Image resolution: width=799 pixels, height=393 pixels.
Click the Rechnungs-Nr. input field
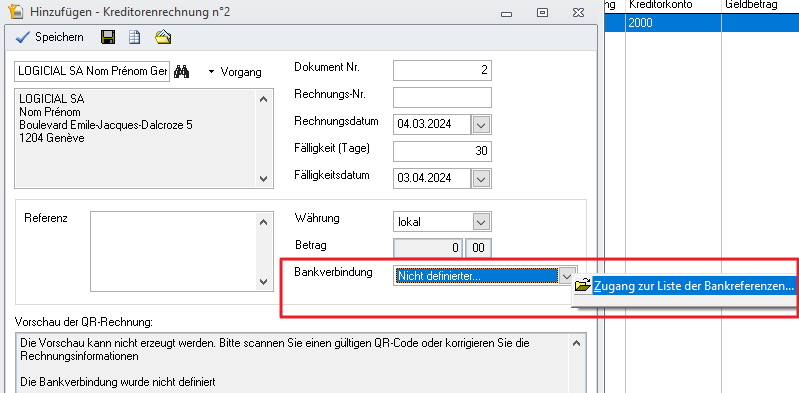pyautogui.click(x=442, y=97)
